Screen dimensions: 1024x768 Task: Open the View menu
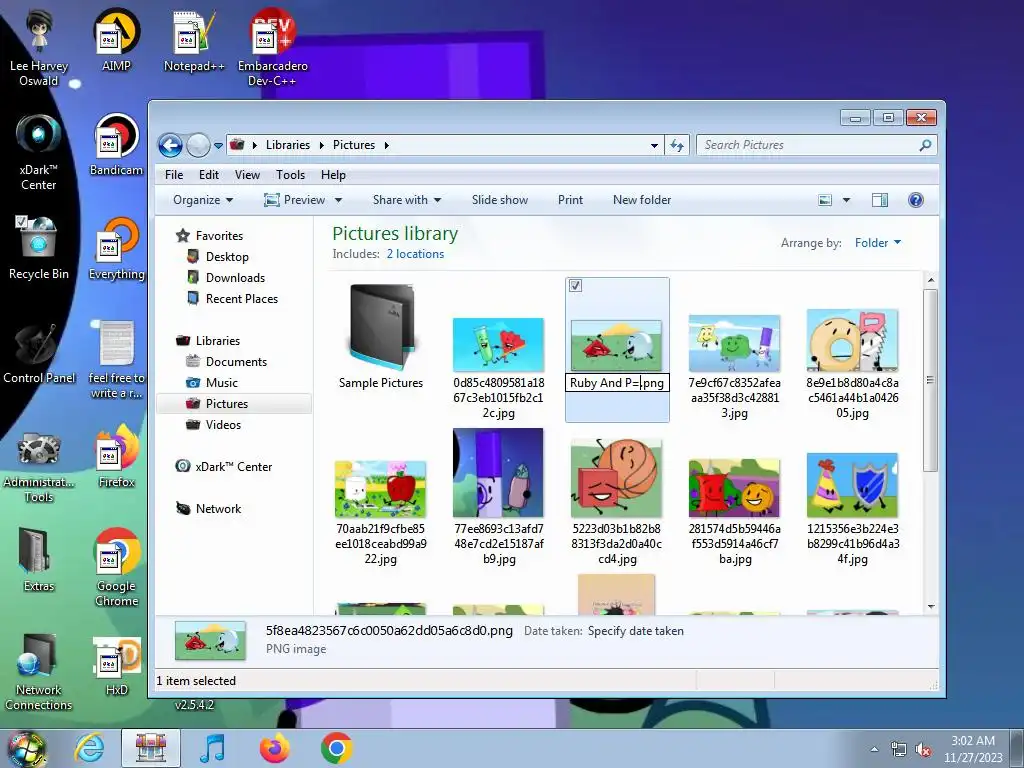pos(247,175)
